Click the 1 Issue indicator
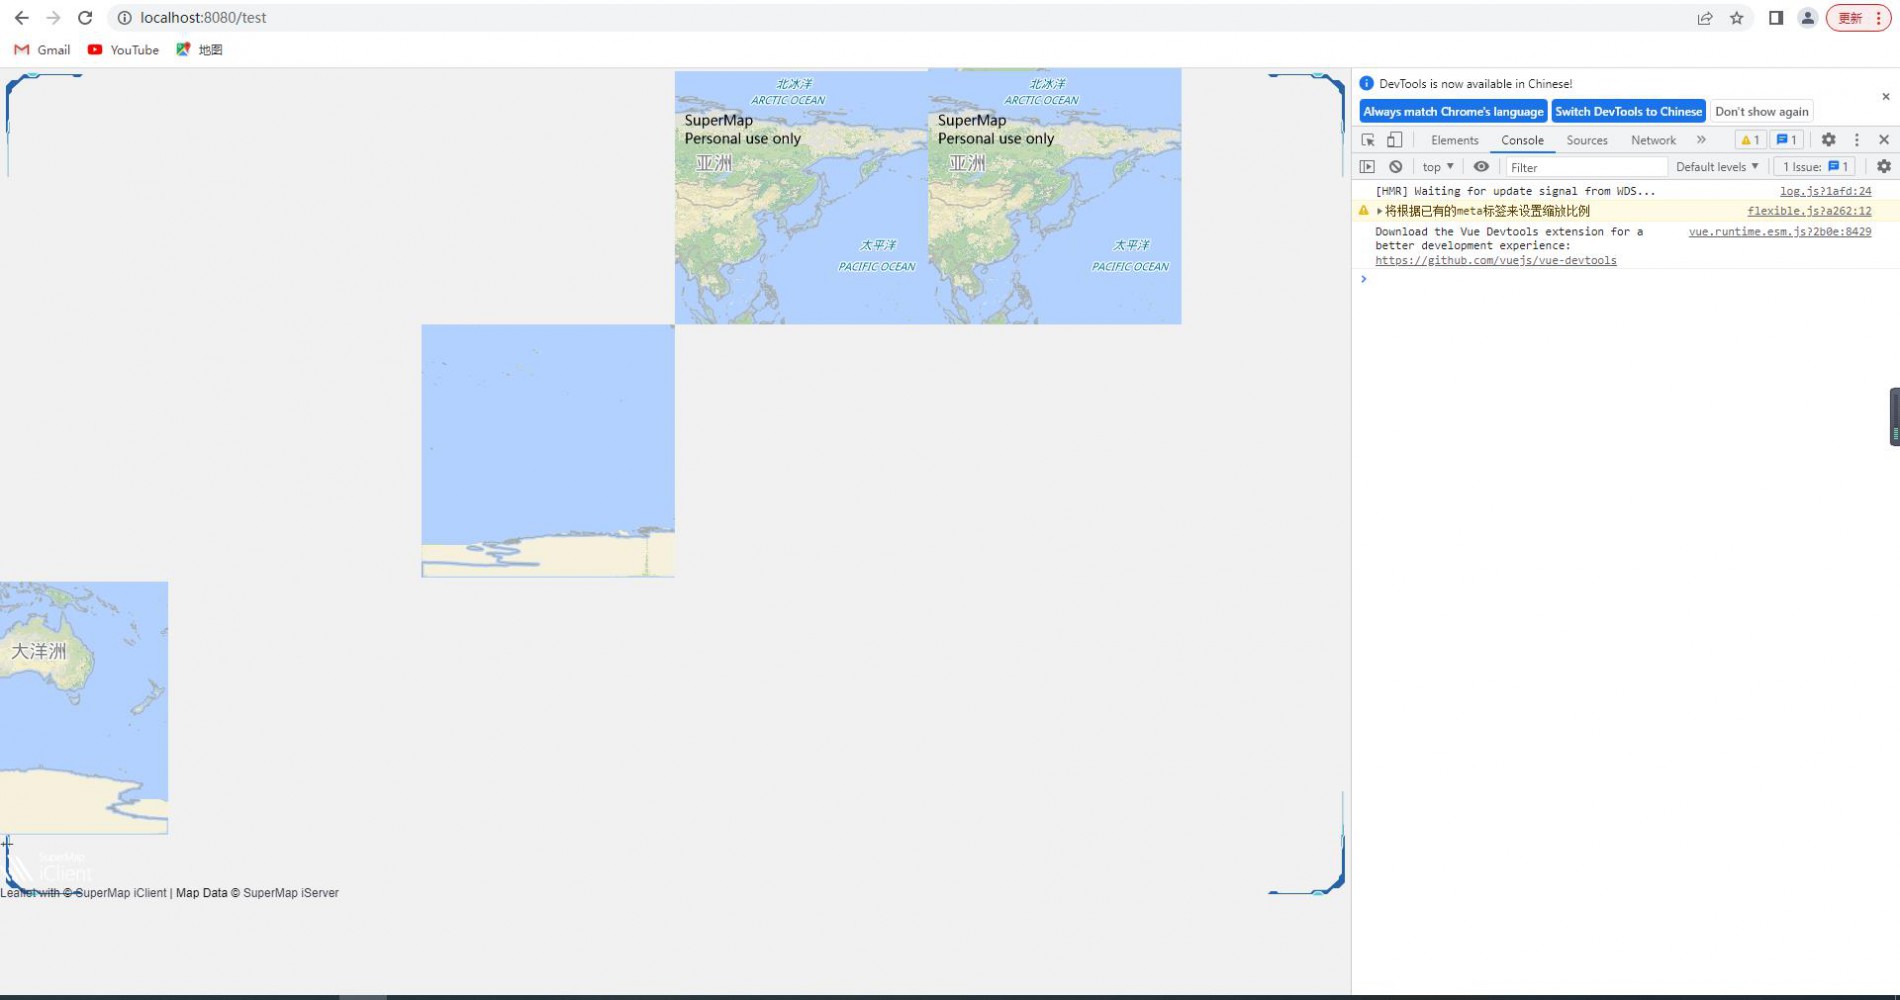The width and height of the screenshot is (1900, 1000). (1815, 167)
